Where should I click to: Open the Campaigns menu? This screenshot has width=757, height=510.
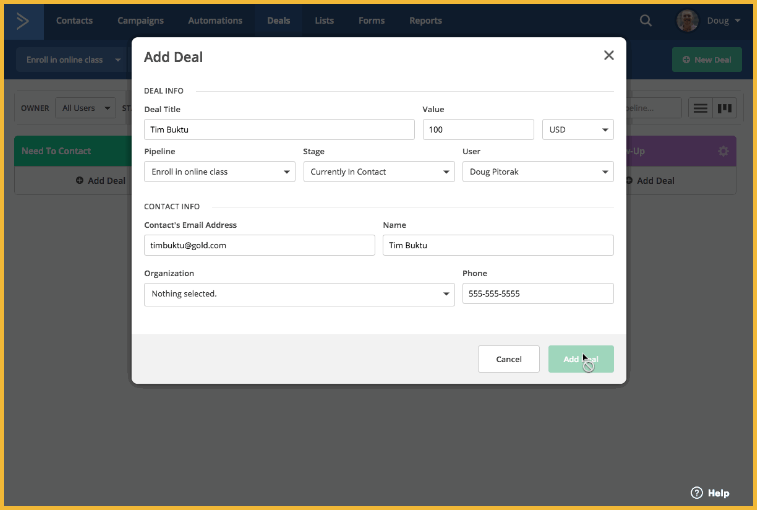point(140,21)
